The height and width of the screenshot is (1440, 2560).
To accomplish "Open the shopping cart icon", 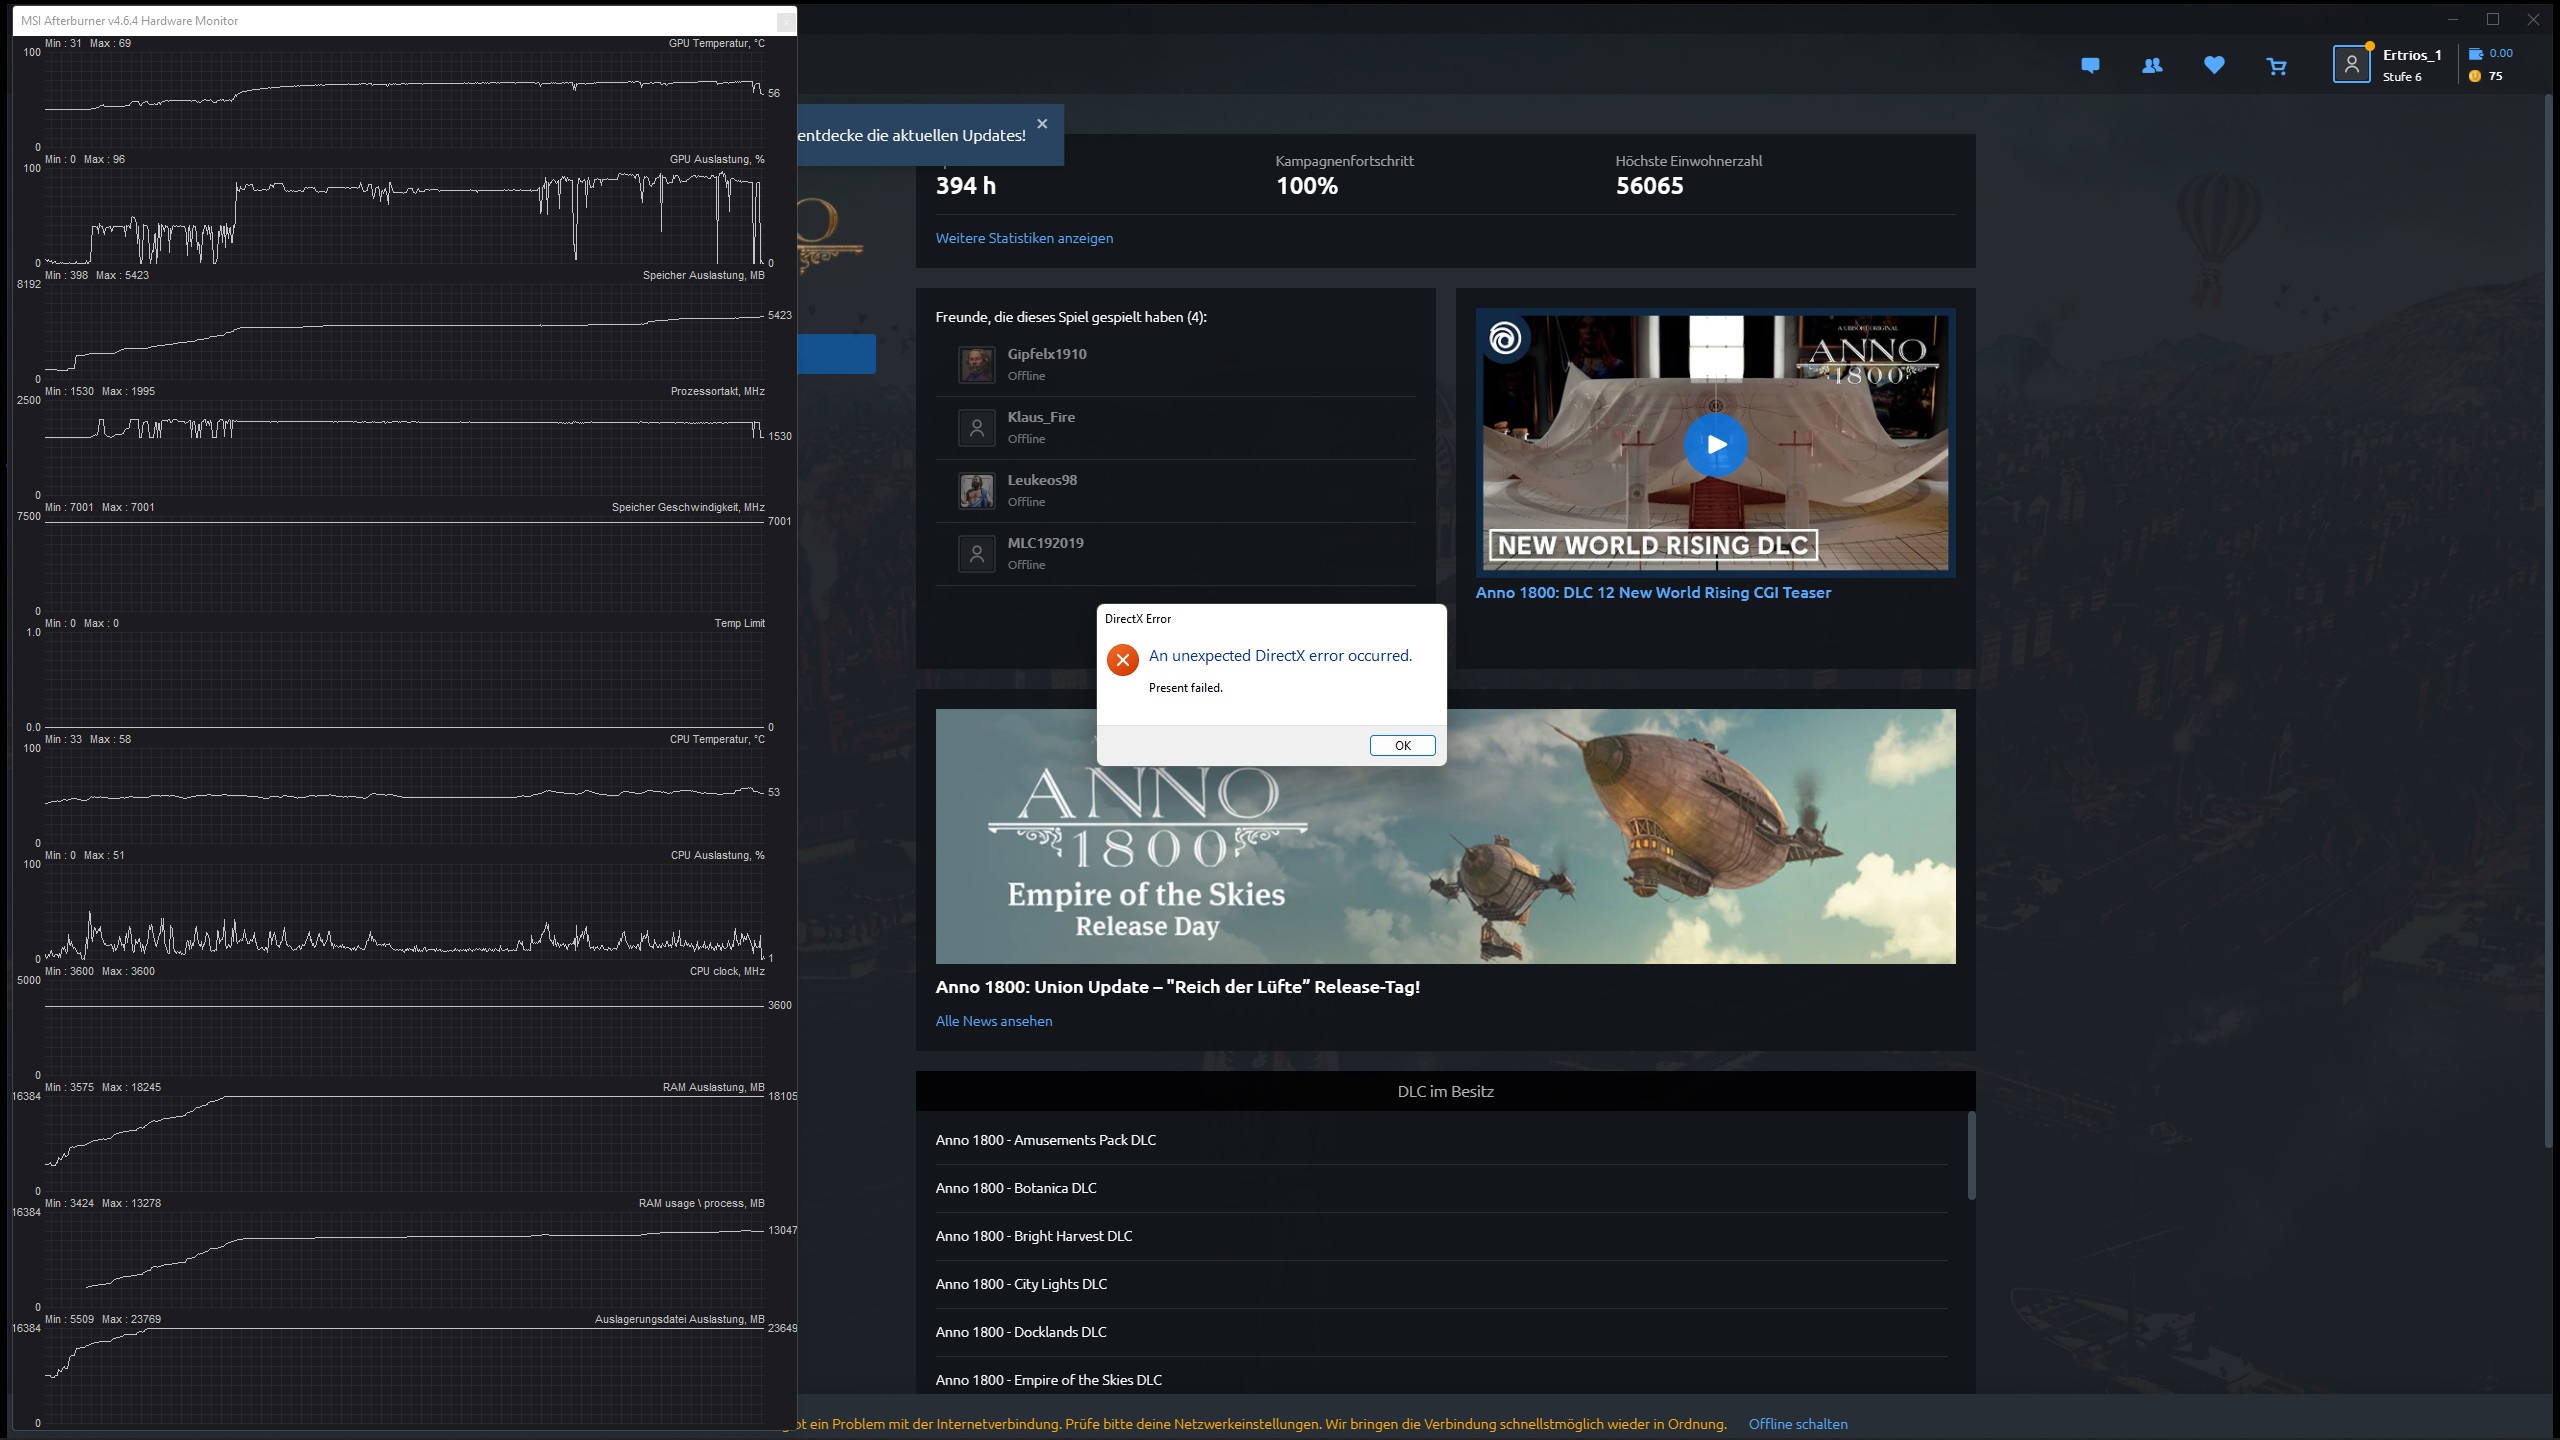I will 2277,67.
